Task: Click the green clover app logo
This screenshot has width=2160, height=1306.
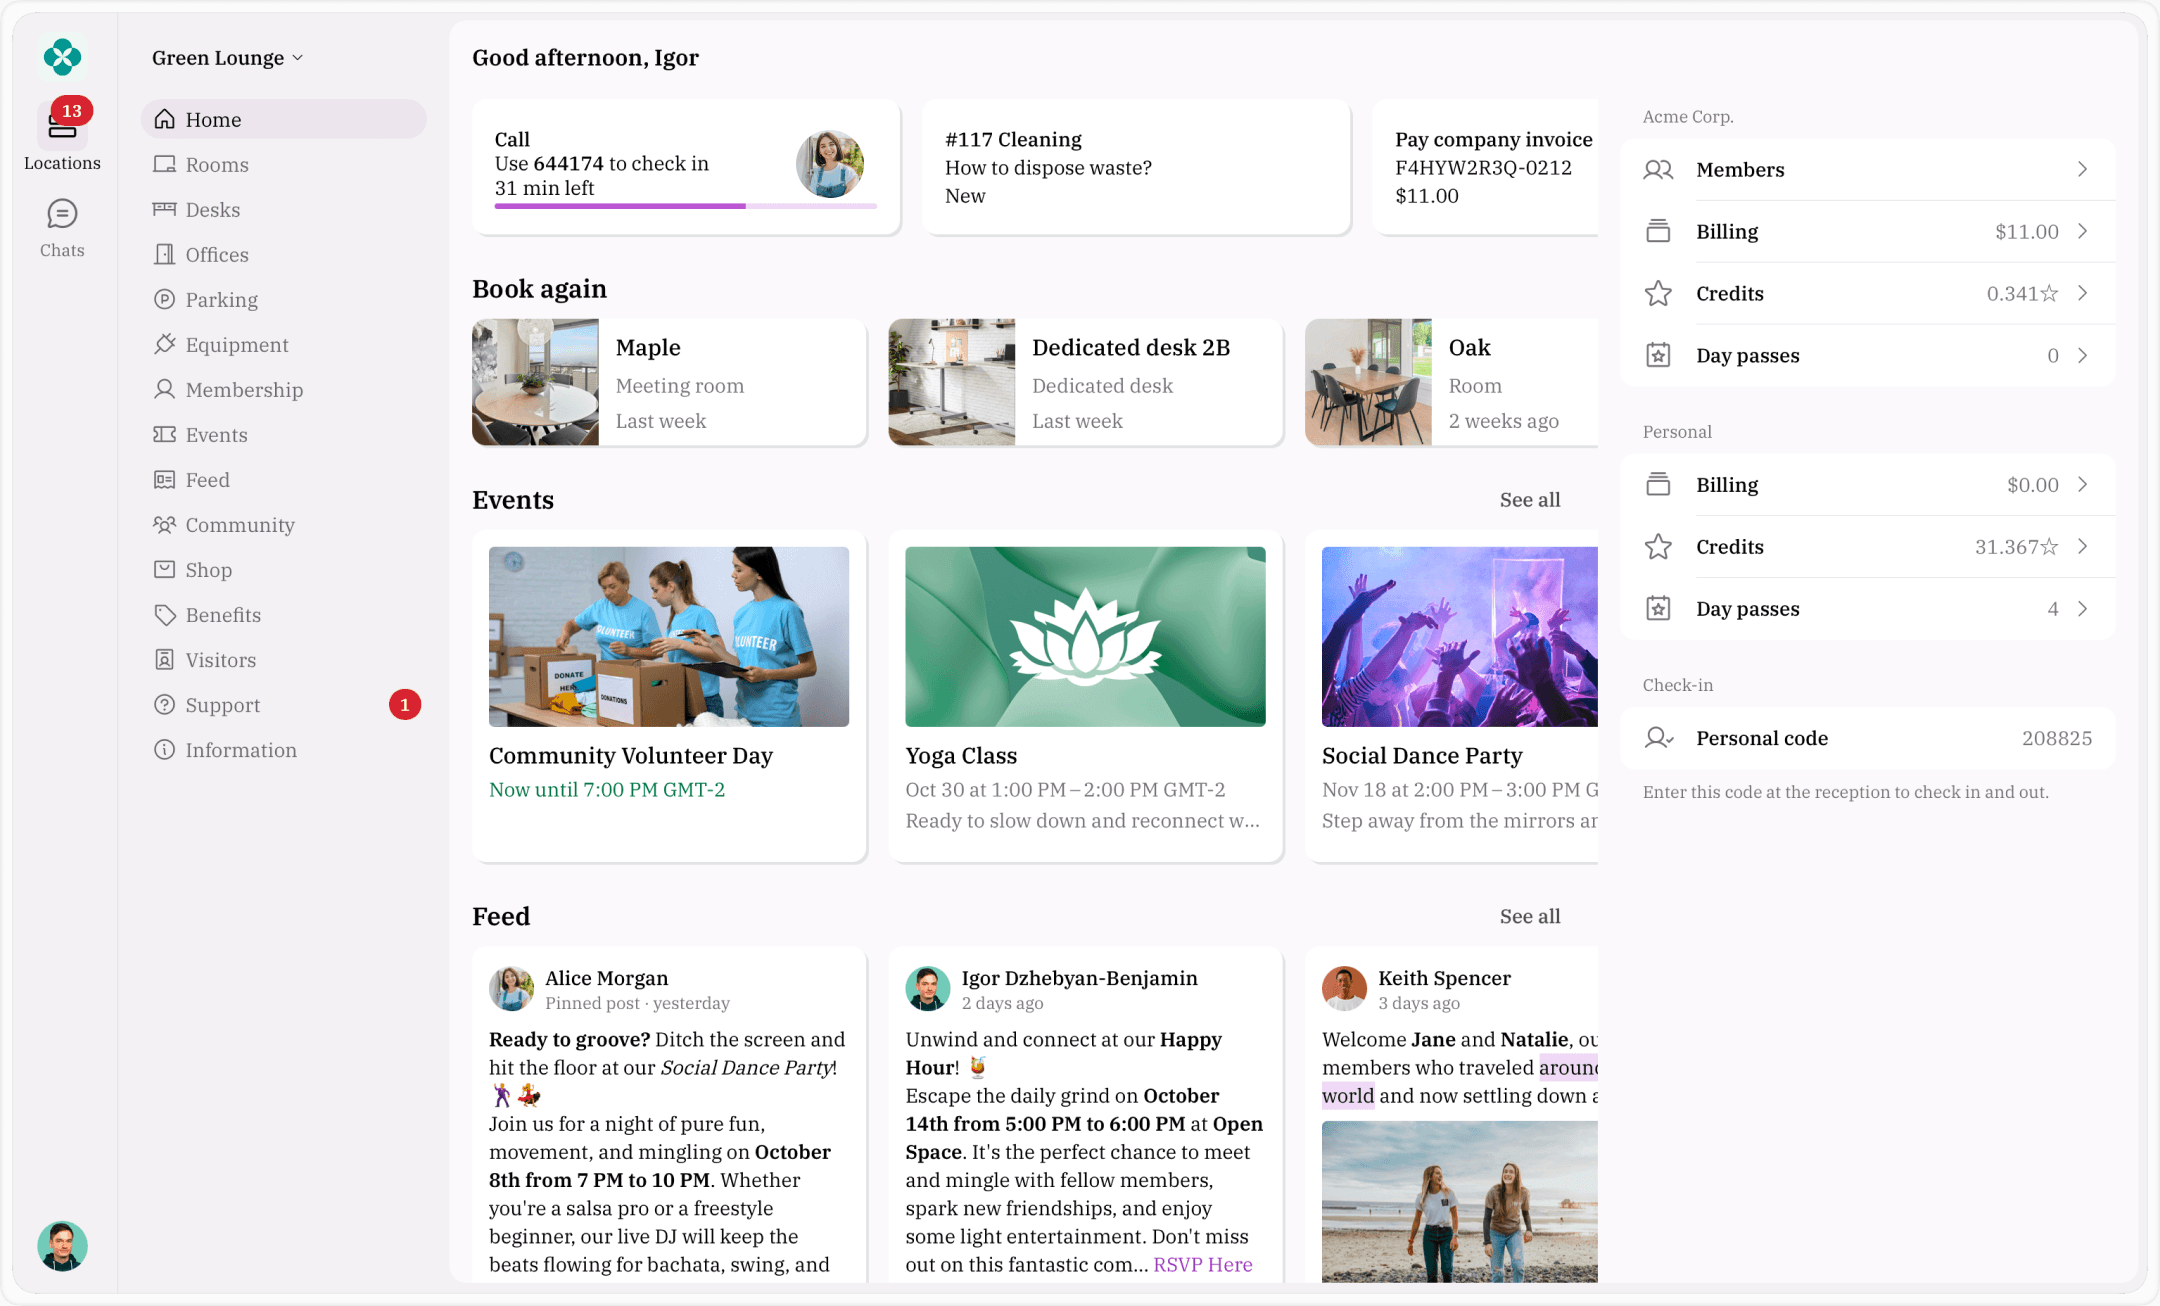Action: 62,57
